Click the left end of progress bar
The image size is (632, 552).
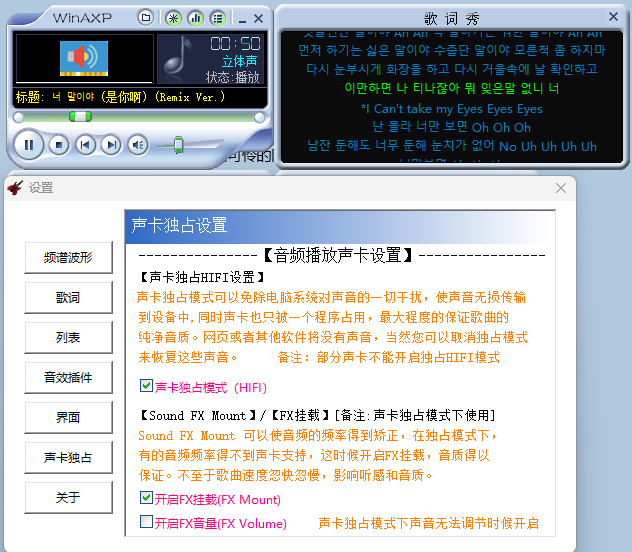(x=18, y=117)
